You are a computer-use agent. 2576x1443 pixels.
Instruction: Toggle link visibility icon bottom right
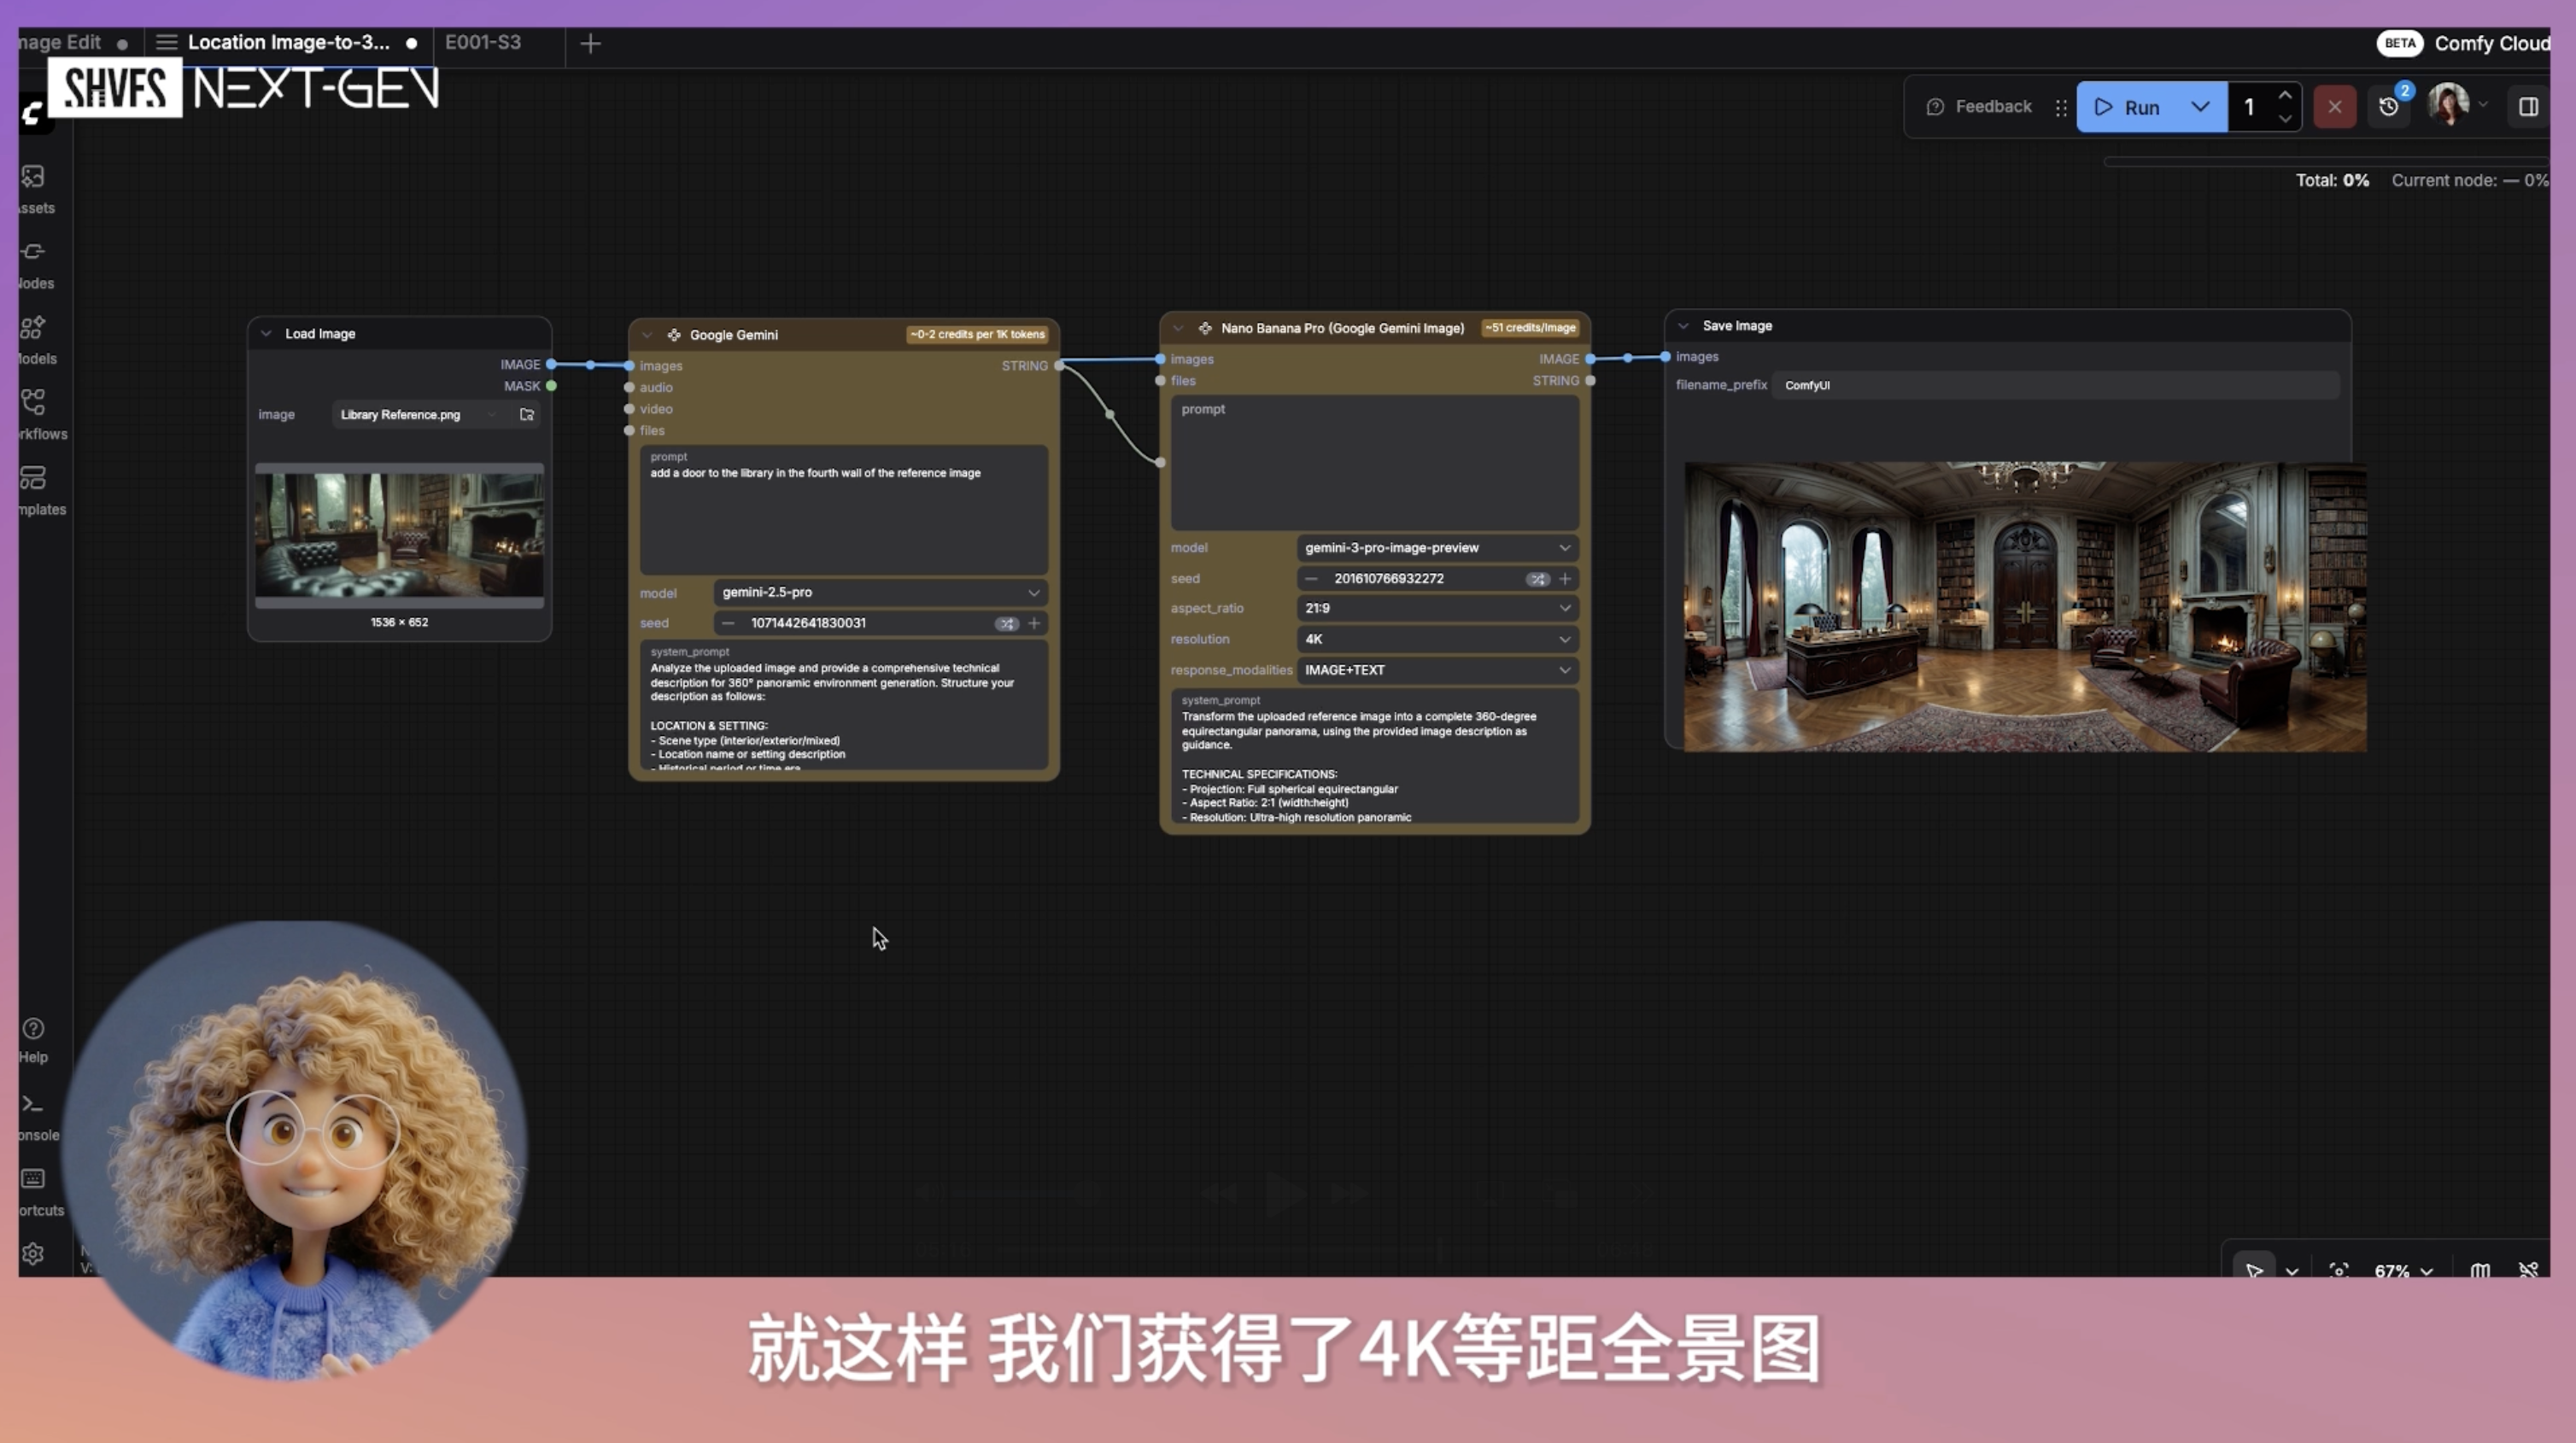pos(2528,1270)
